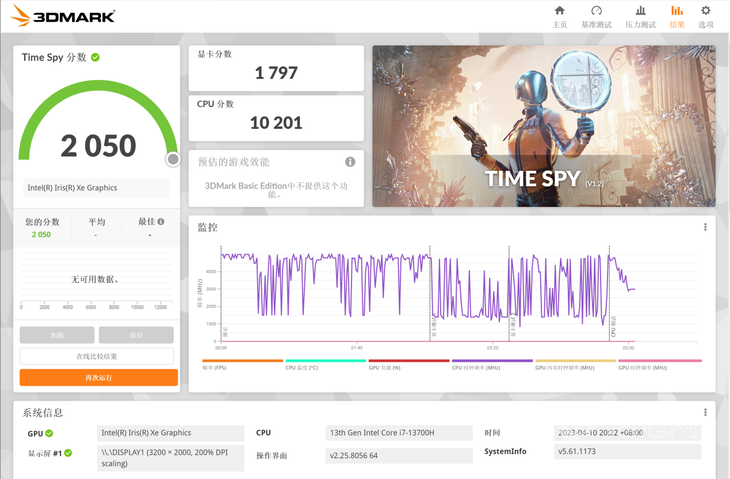Click the Time Spy banner image
The width and height of the screenshot is (730, 479).
[x=544, y=126]
